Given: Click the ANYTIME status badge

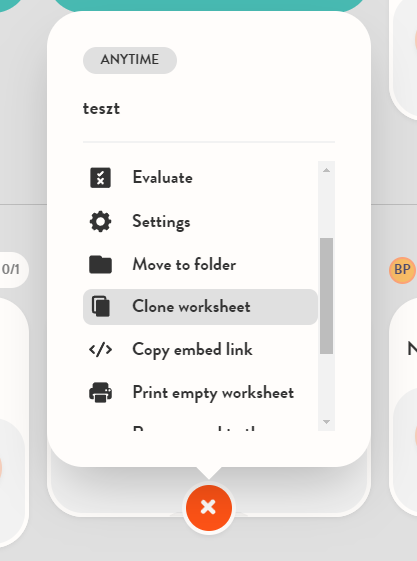Looking at the screenshot, I should (x=130, y=60).
